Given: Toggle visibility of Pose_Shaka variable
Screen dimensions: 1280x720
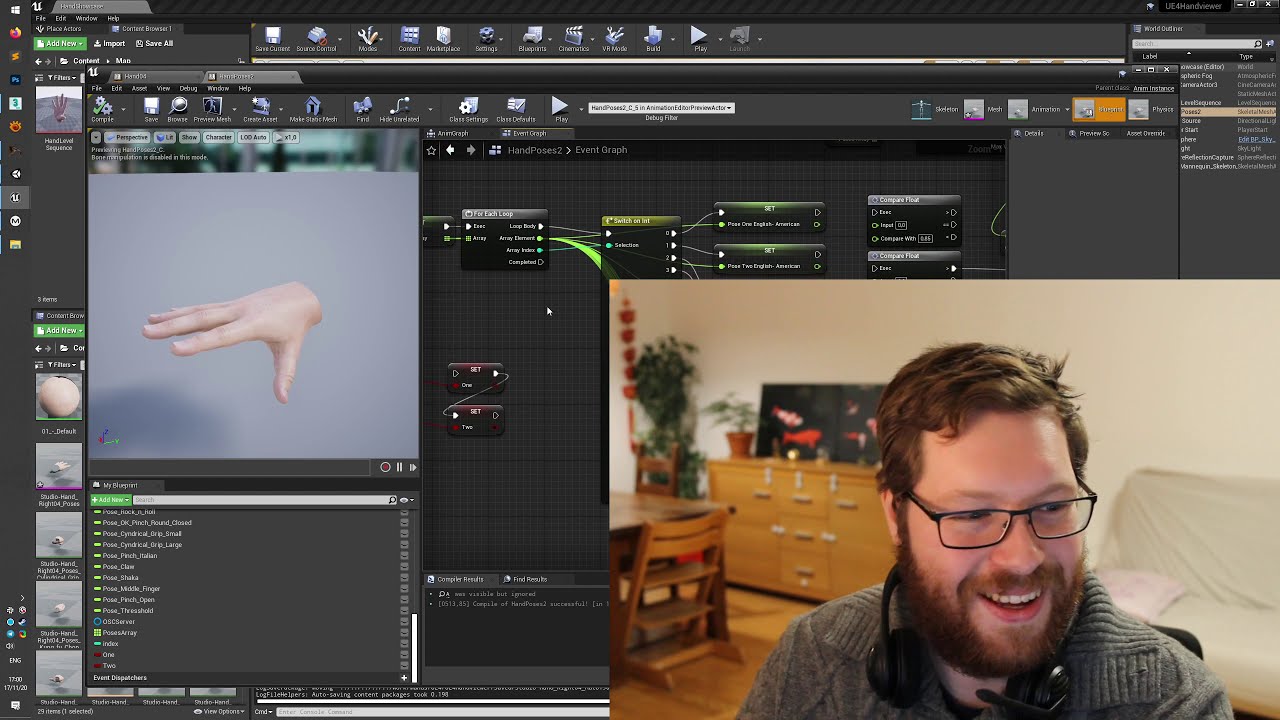Looking at the screenshot, I should pyautogui.click(x=404, y=578).
